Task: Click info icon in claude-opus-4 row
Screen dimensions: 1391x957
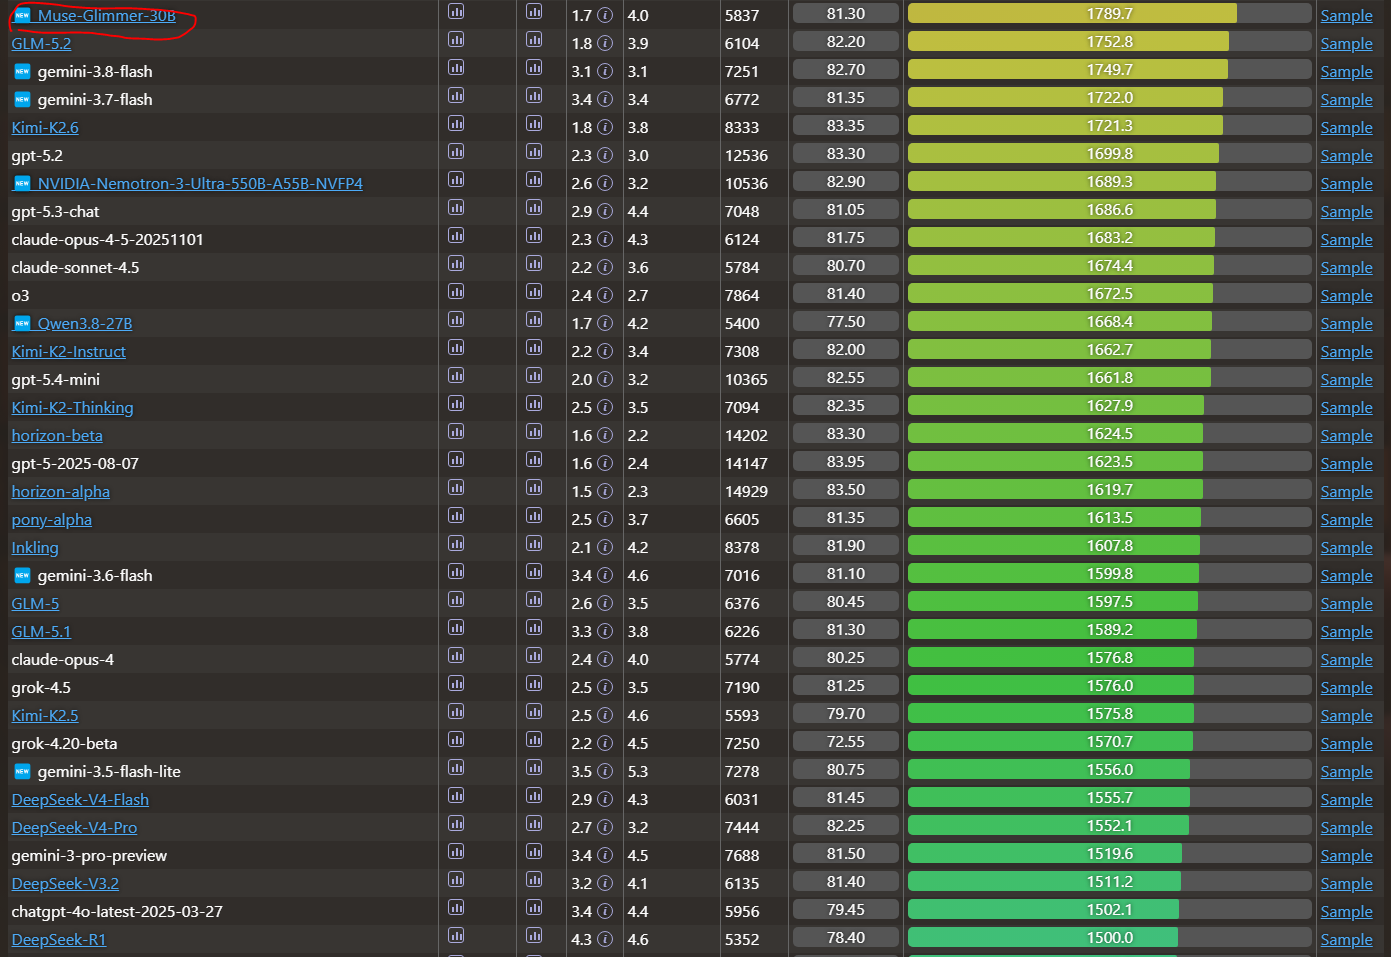Action: (x=605, y=660)
